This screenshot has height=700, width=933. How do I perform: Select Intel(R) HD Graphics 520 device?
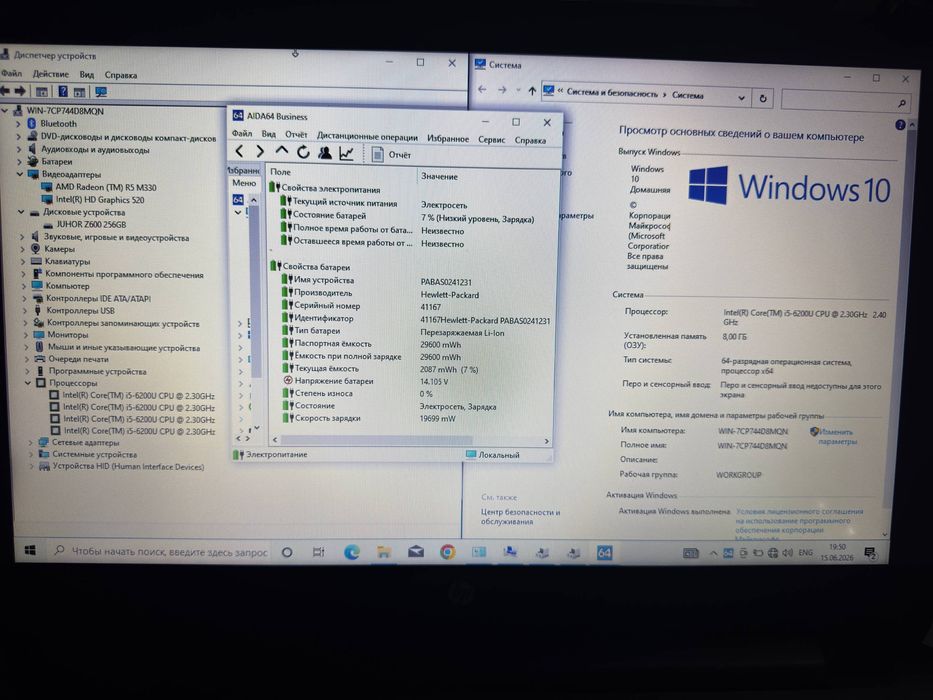pos(100,200)
